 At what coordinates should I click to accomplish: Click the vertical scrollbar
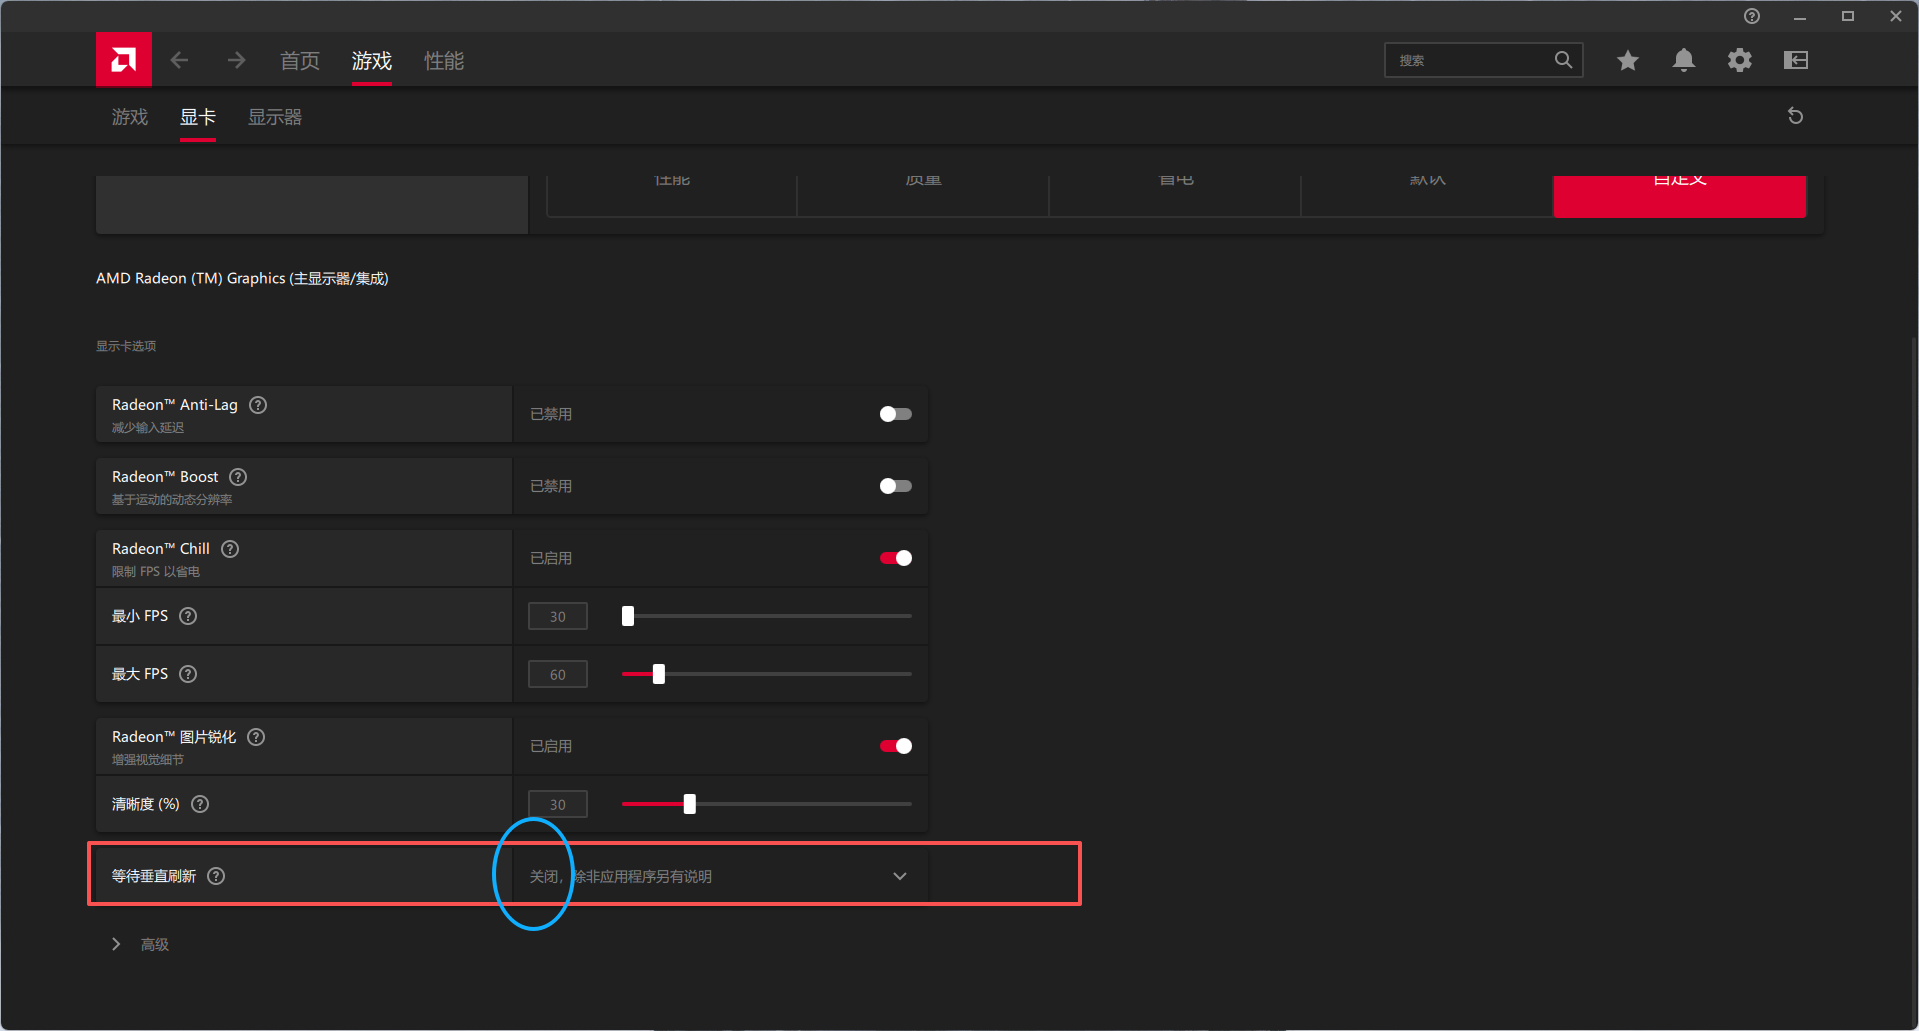coord(1913,680)
